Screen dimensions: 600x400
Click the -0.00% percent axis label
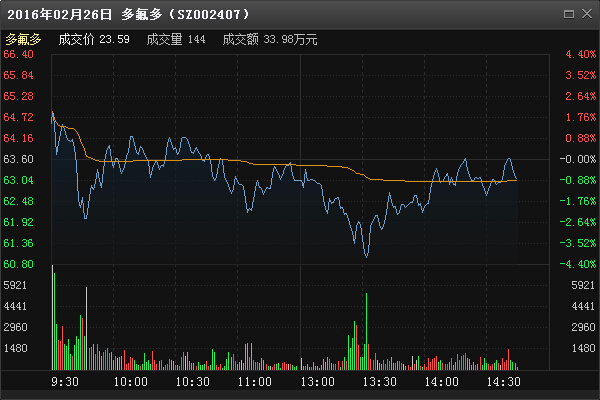tap(580, 159)
